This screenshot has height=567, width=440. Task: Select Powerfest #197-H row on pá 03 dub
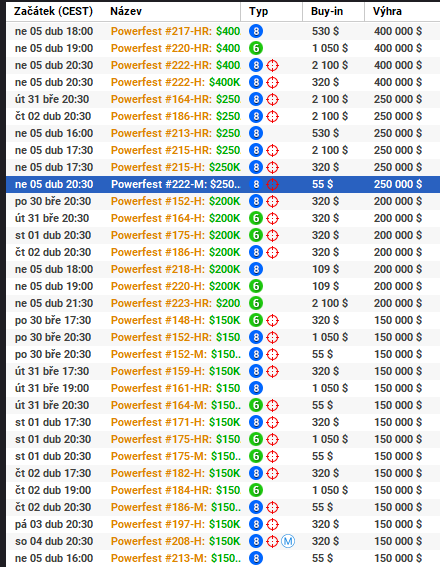click(223, 524)
